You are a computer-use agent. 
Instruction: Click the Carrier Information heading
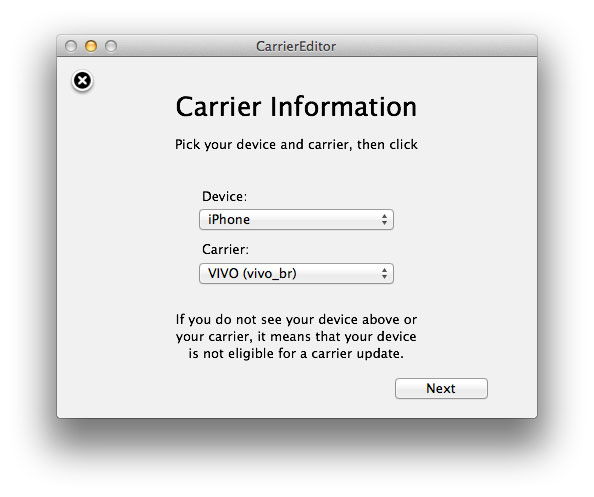[296, 106]
